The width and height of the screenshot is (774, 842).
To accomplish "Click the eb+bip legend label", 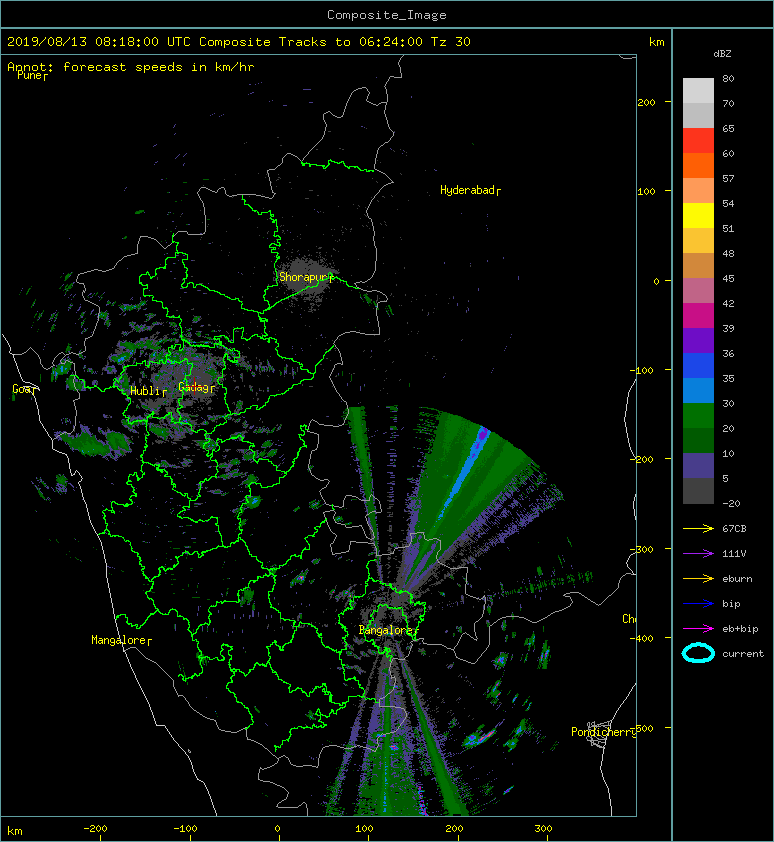I will 740,628.
